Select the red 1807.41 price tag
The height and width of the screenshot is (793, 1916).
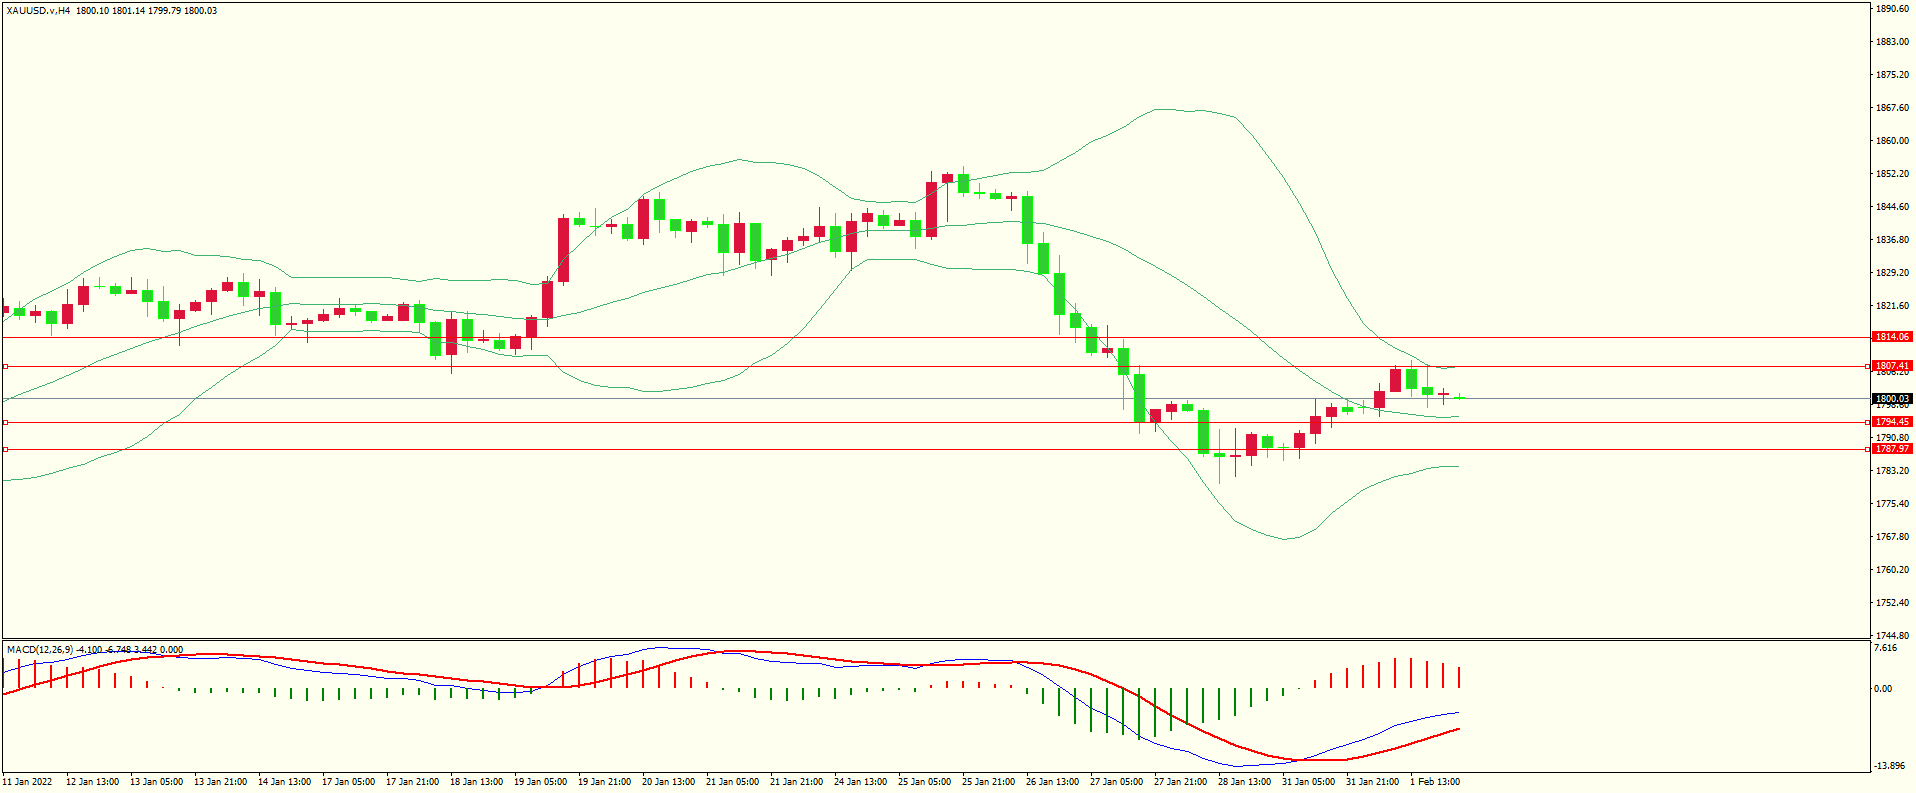[x=1891, y=366]
